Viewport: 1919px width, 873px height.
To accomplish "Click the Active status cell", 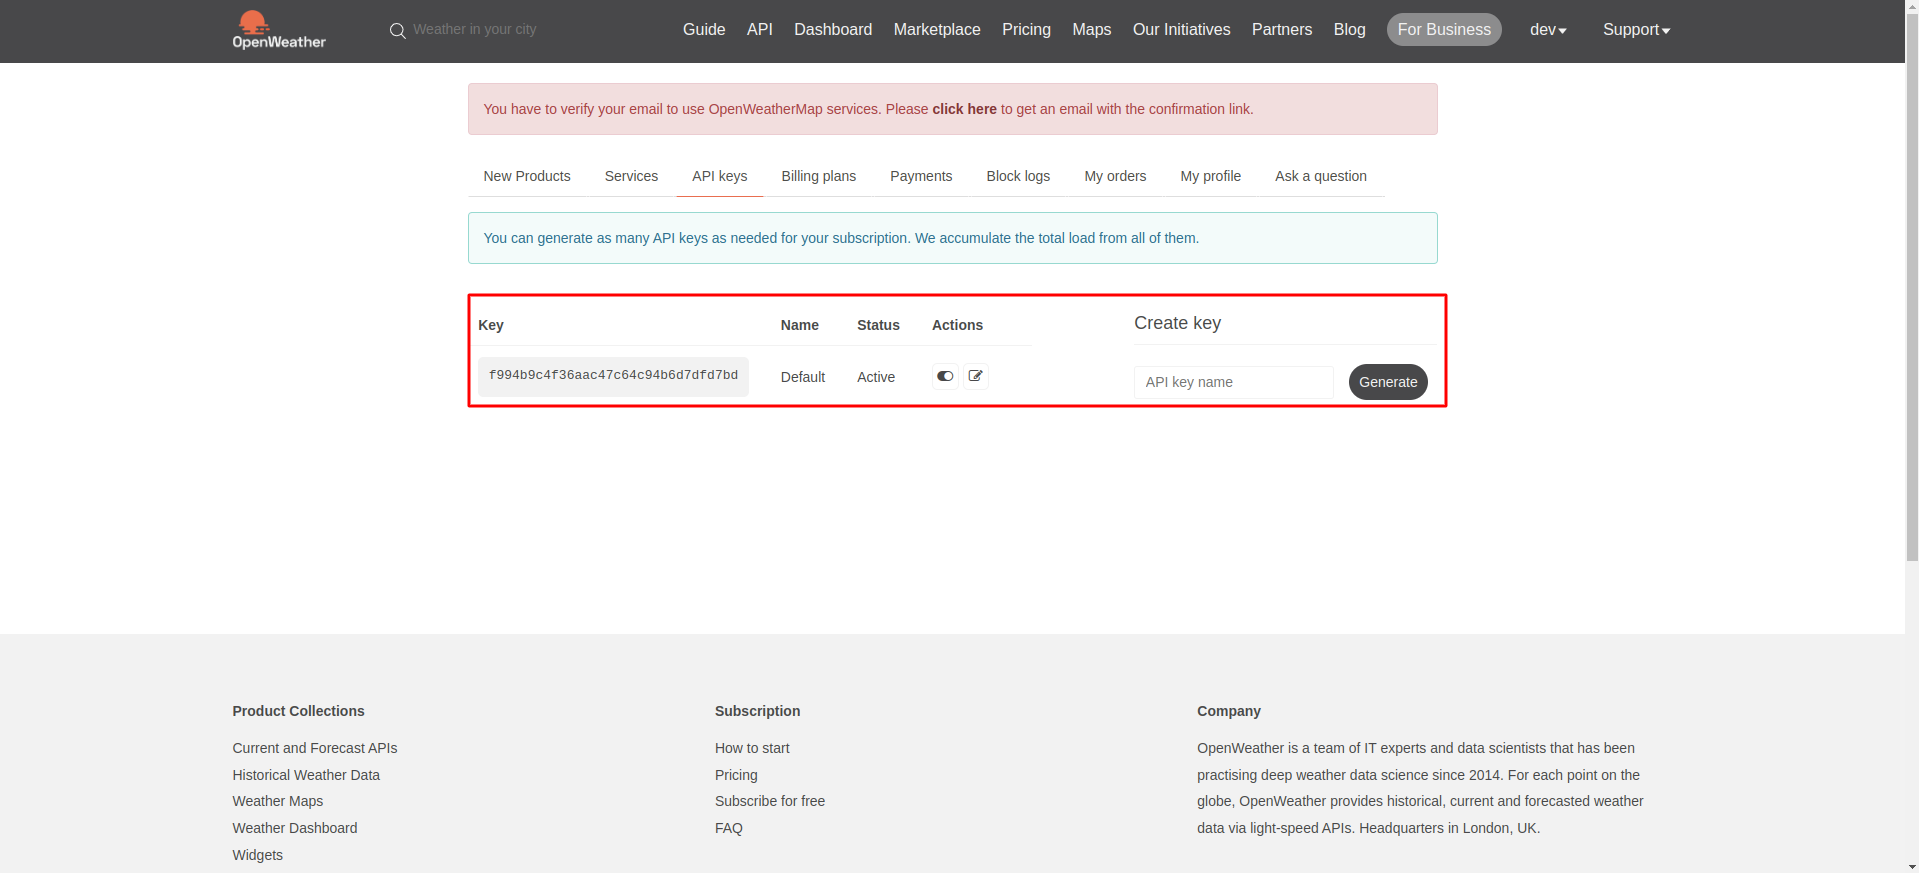I will (x=876, y=377).
